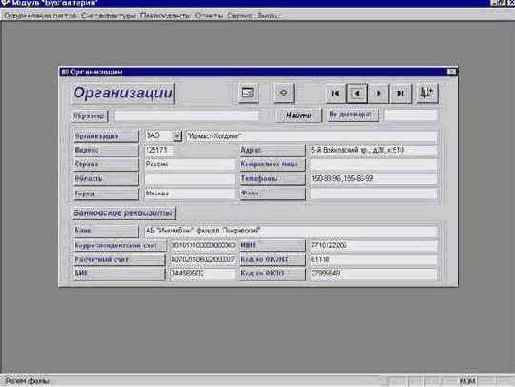Click the Код по ОКПО value field
Viewport: 515px width, 387px height.
point(373,274)
